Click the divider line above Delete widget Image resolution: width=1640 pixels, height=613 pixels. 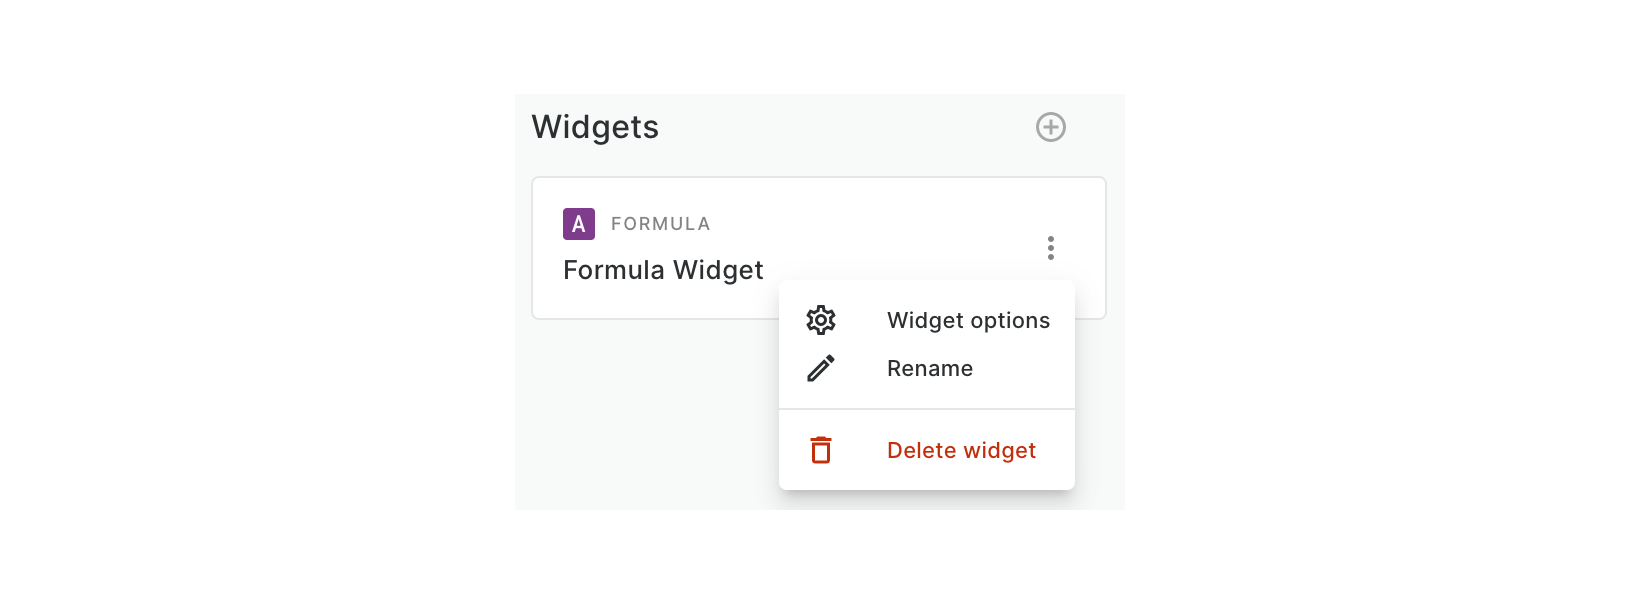pos(926,409)
